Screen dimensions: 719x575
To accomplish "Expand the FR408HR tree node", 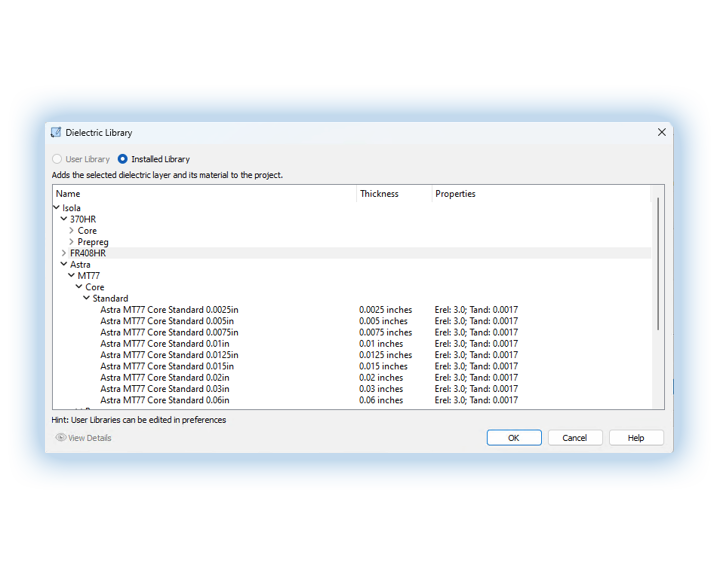I will click(64, 253).
